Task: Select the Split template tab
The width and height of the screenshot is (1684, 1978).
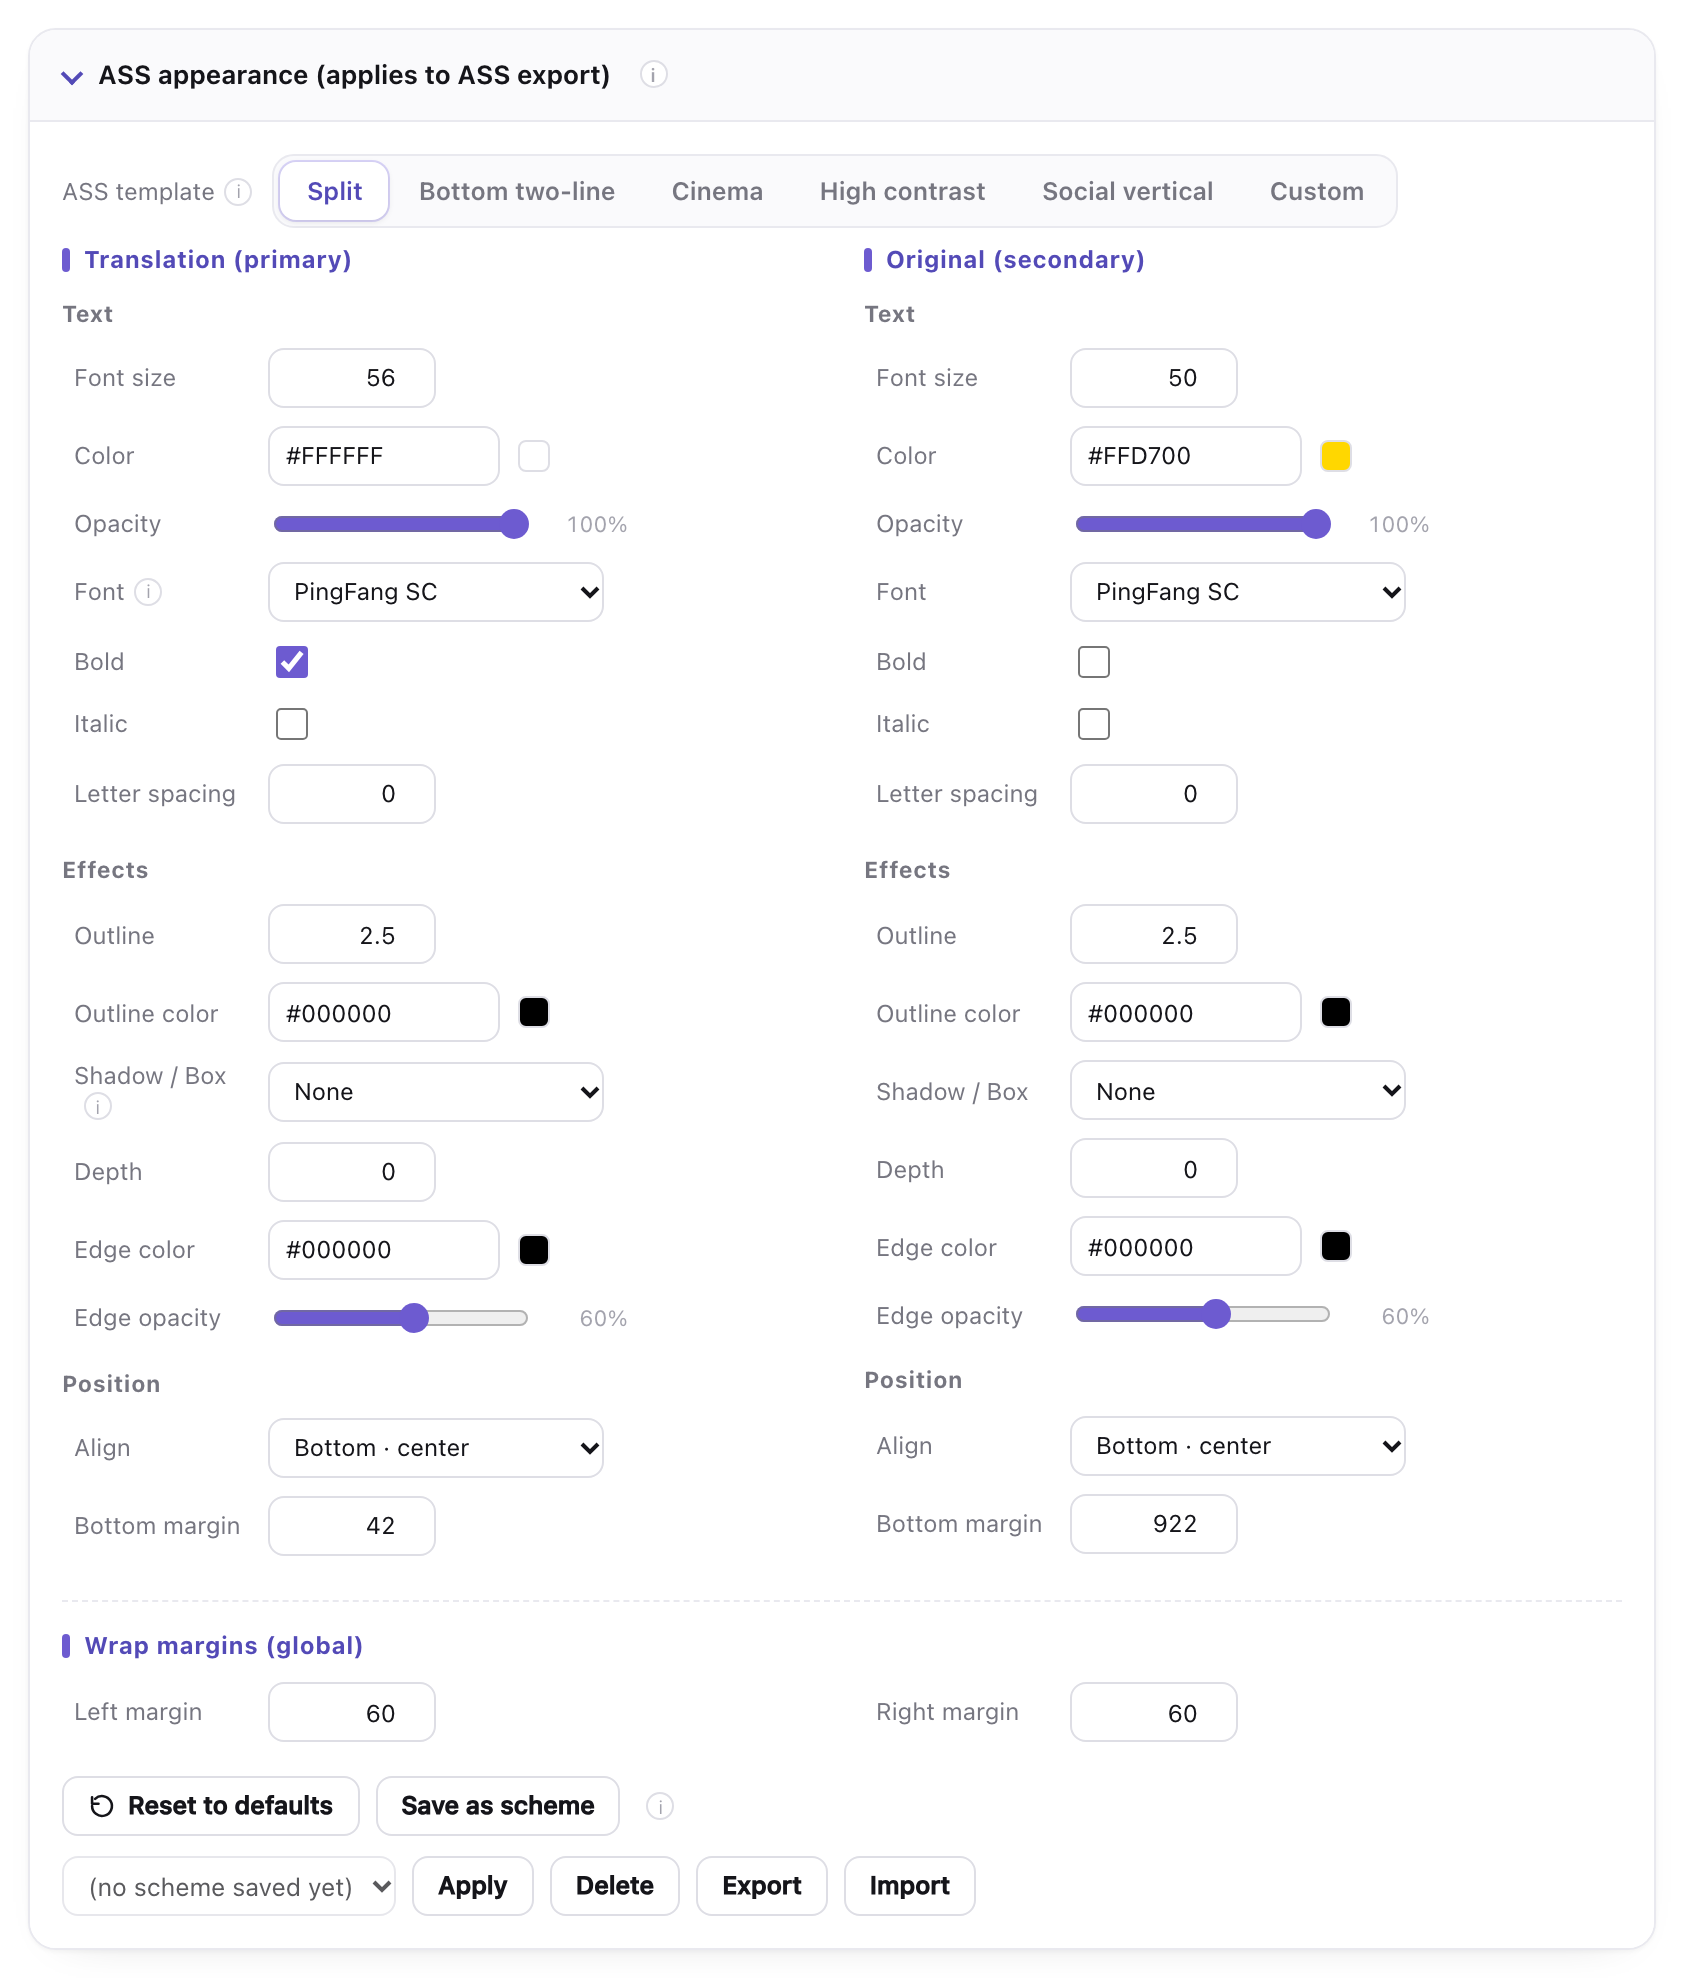Action: [334, 191]
